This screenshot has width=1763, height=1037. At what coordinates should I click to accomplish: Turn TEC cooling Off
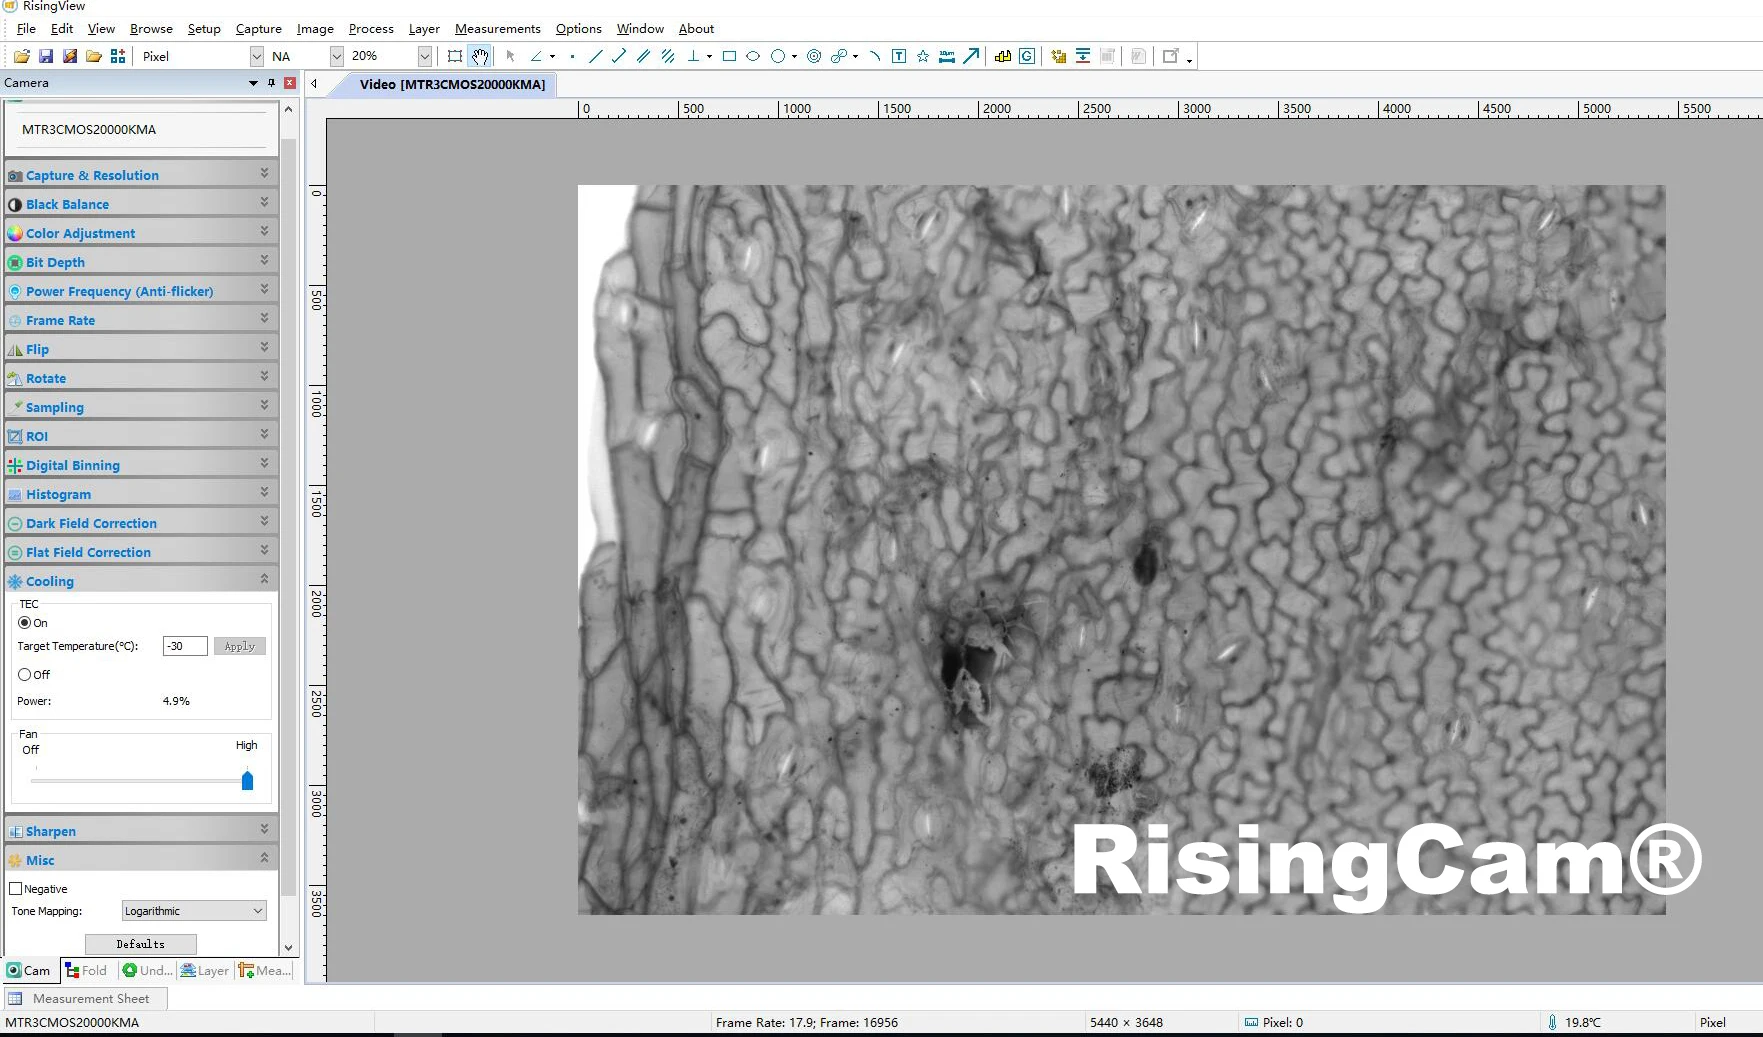coord(25,674)
